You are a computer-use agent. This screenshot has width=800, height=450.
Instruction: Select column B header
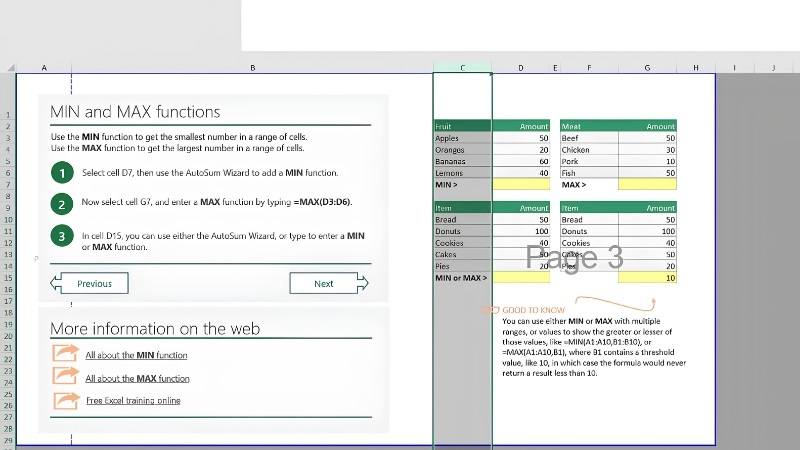click(x=253, y=67)
